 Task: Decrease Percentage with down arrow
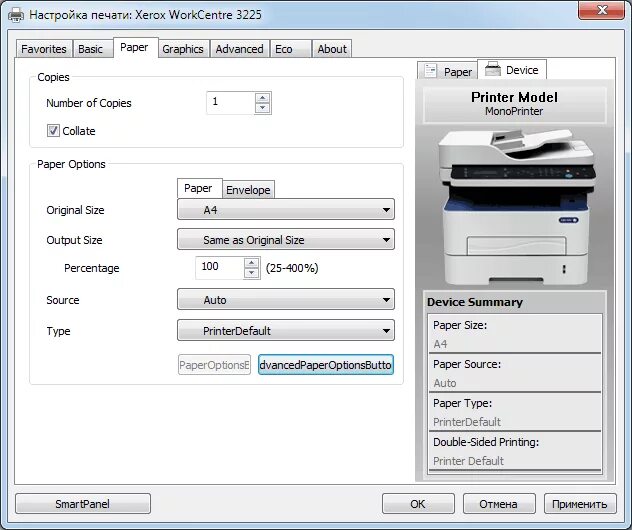click(x=252, y=273)
